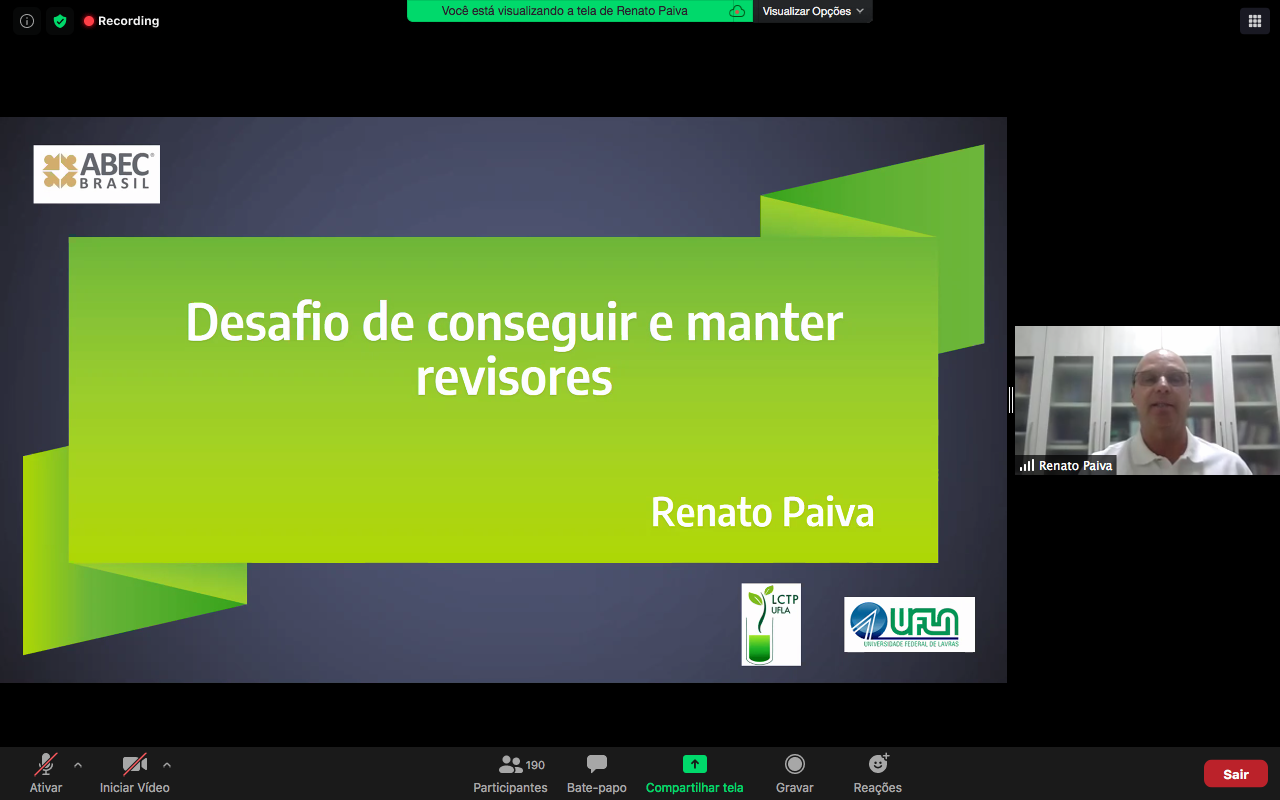Click the green screen-sharing notification banner

565,11
